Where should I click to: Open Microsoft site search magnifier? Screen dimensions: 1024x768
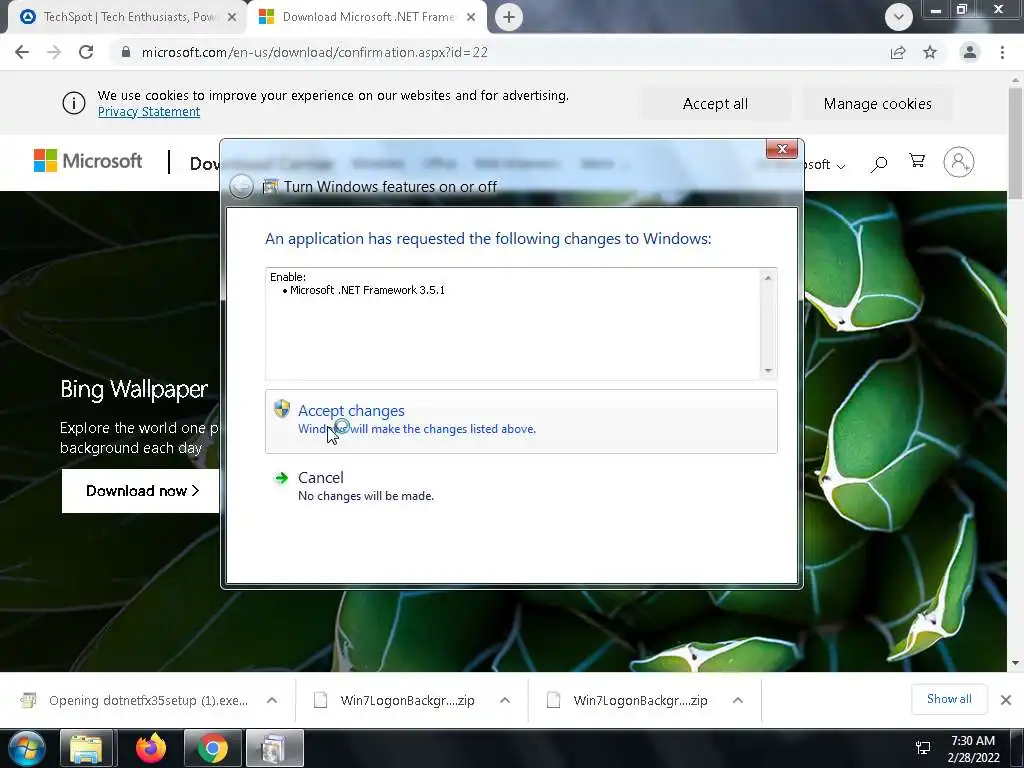click(x=879, y=163)
